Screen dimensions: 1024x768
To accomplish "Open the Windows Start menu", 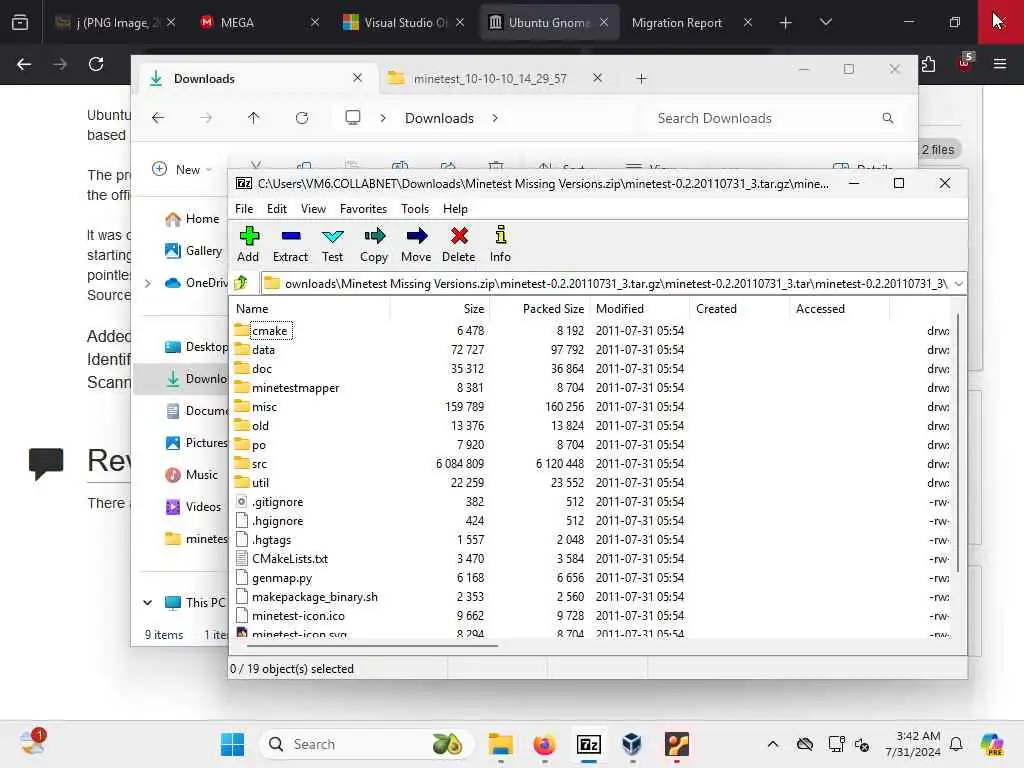I will 232,744.
